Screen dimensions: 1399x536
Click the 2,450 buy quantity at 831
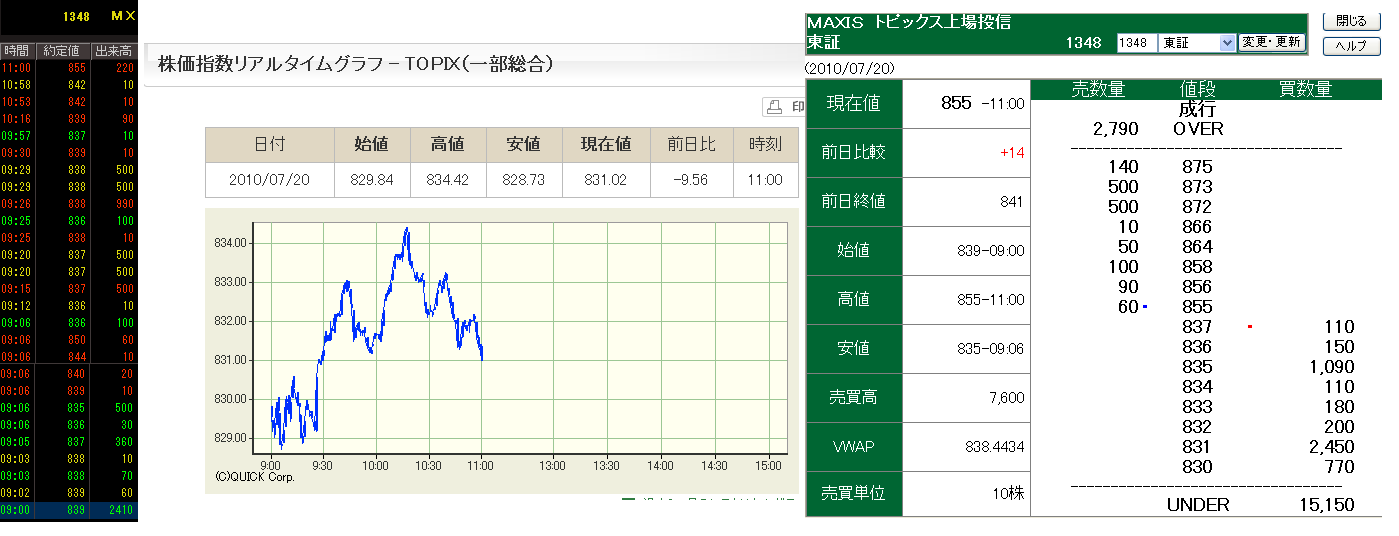point(1332,447)
